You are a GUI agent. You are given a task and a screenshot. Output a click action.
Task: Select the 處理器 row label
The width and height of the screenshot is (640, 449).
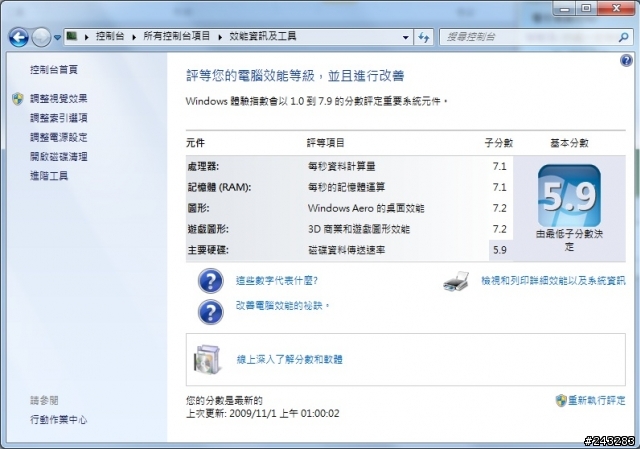pos(203,167)
